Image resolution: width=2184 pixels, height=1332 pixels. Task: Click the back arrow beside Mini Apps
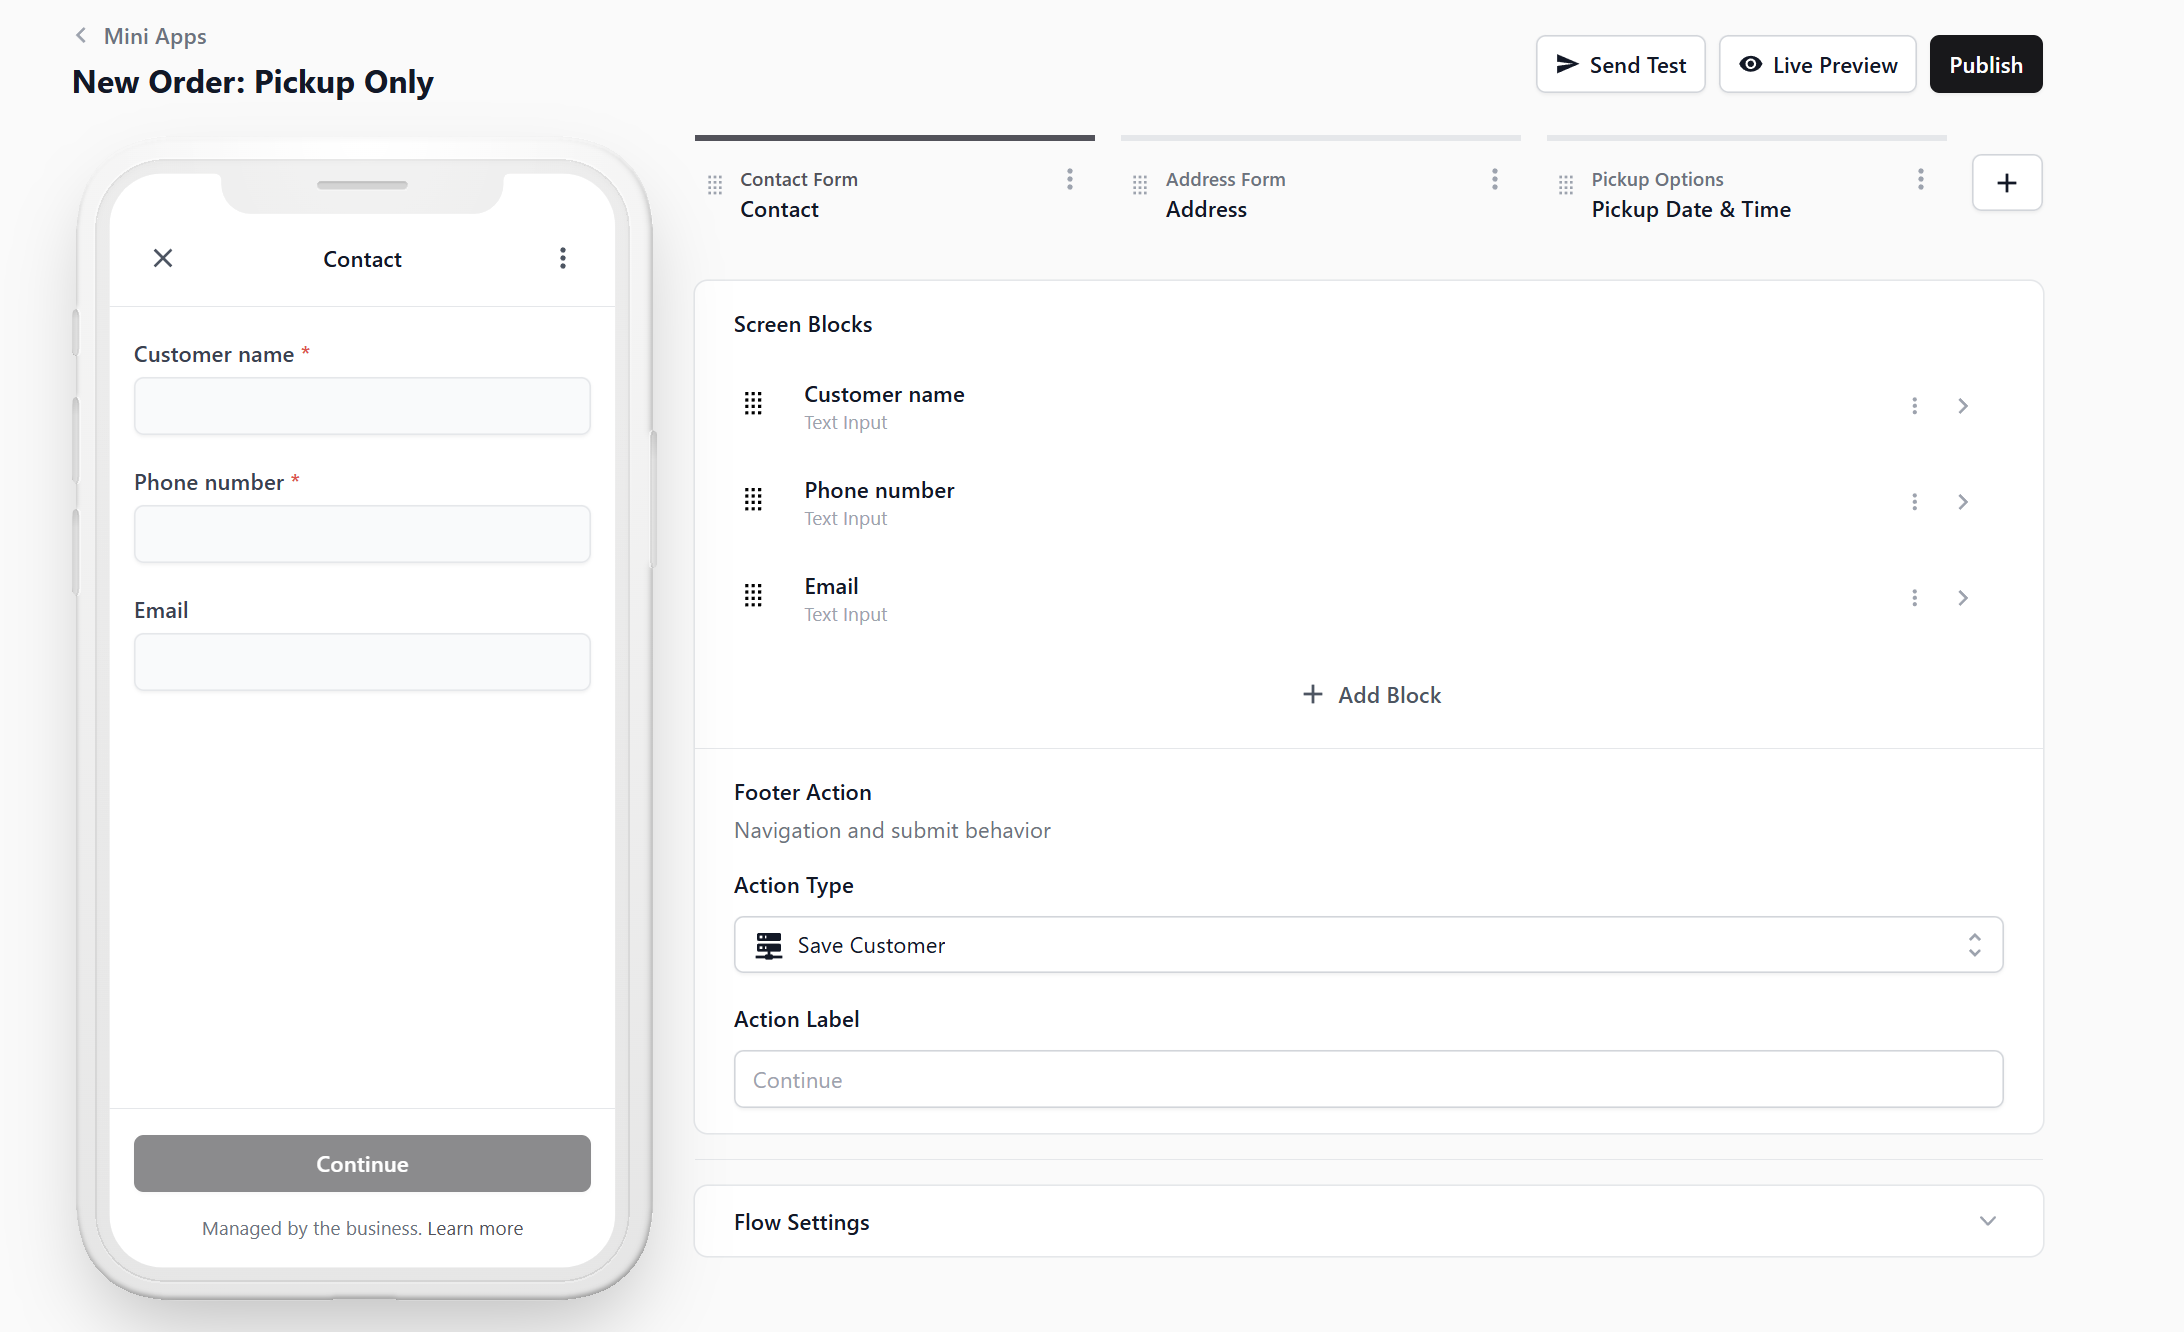81,36
